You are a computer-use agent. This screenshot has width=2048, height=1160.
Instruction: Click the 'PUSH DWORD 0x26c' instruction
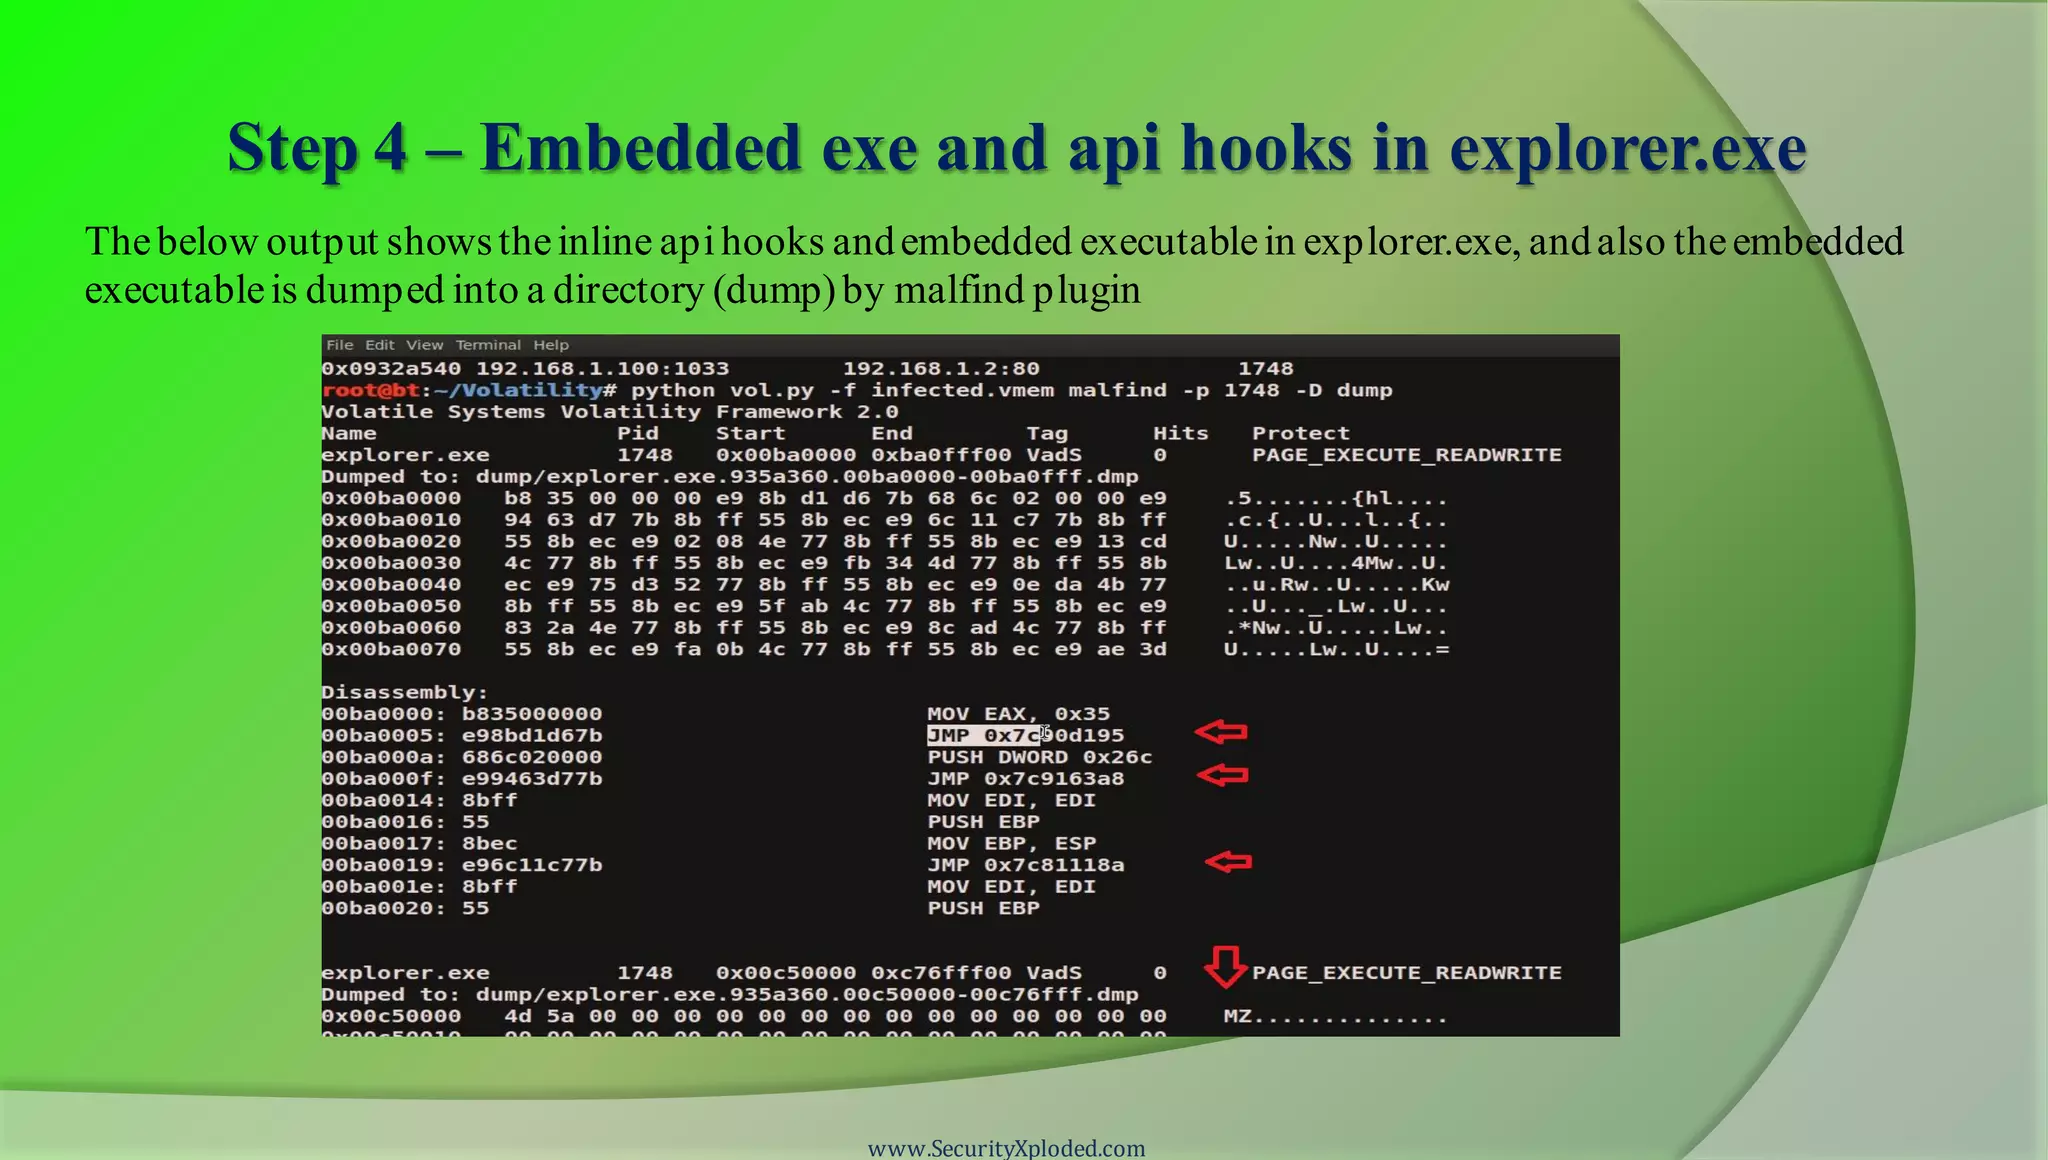1040,758
